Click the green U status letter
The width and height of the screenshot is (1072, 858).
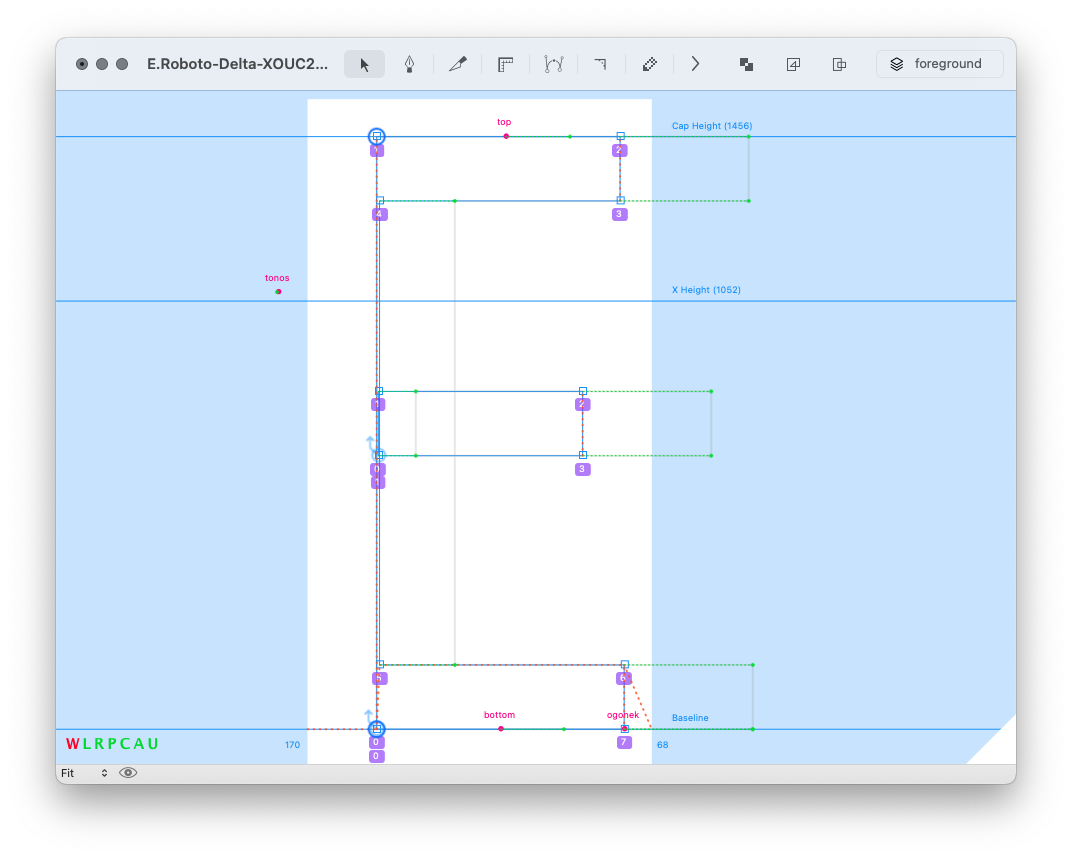tap(153, 744)
